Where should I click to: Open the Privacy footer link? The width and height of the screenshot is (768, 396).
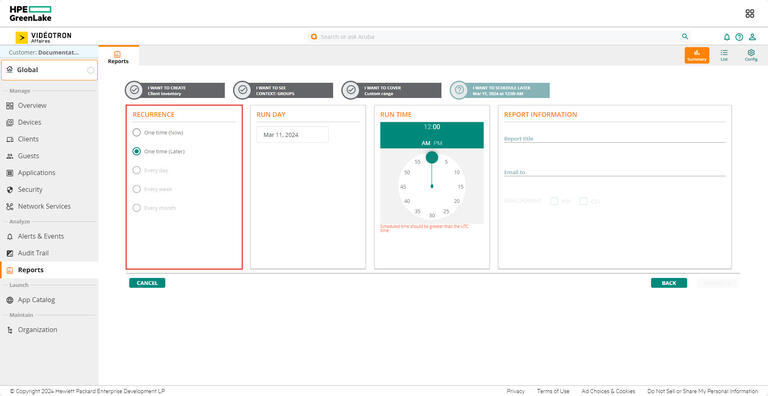pos(515,391)
